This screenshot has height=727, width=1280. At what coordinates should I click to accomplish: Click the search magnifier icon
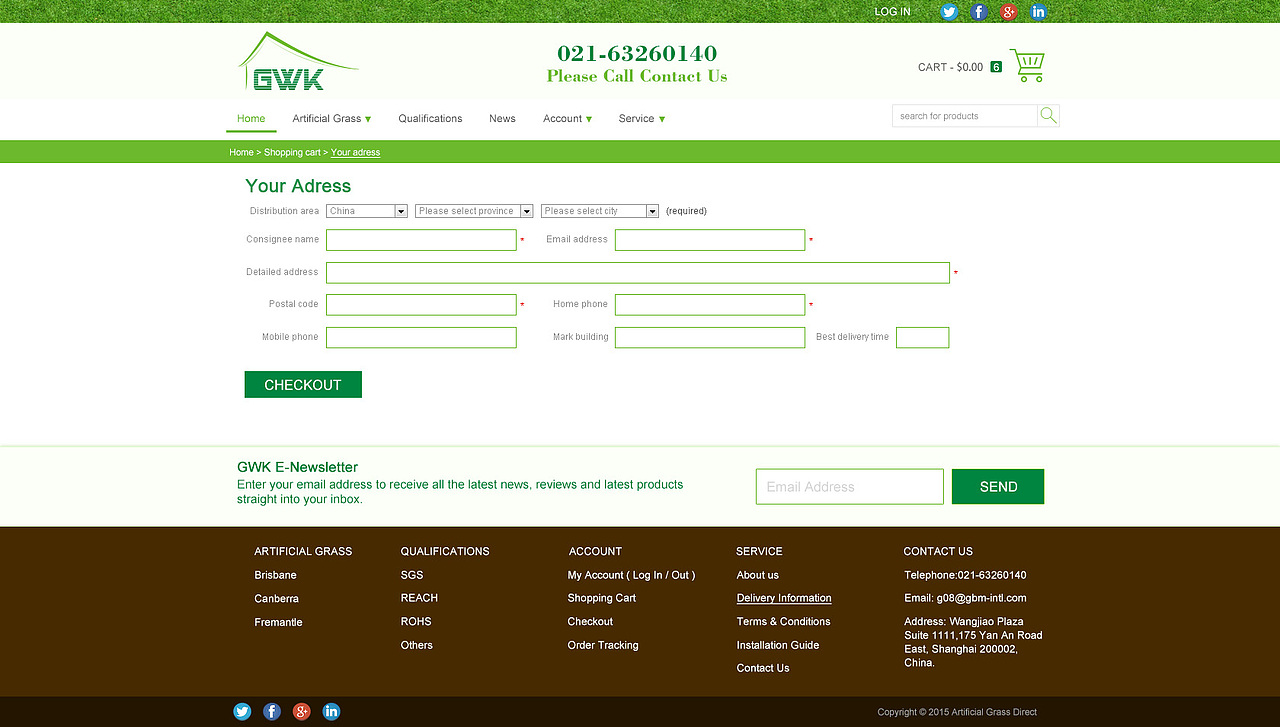click(1048, 116)
